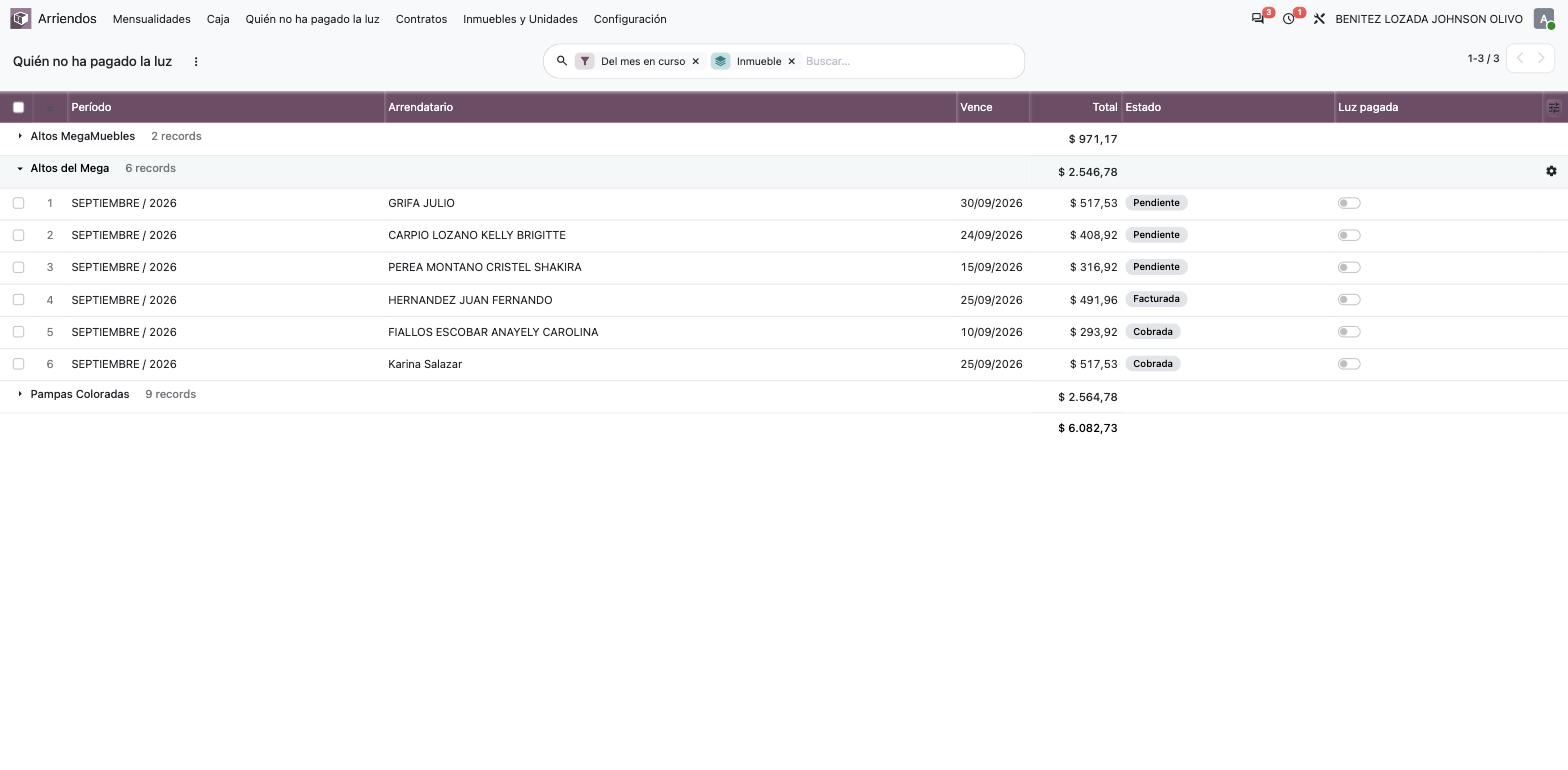
Task: Check the GRIFA JULIO row checkbox
Action: 18,203
